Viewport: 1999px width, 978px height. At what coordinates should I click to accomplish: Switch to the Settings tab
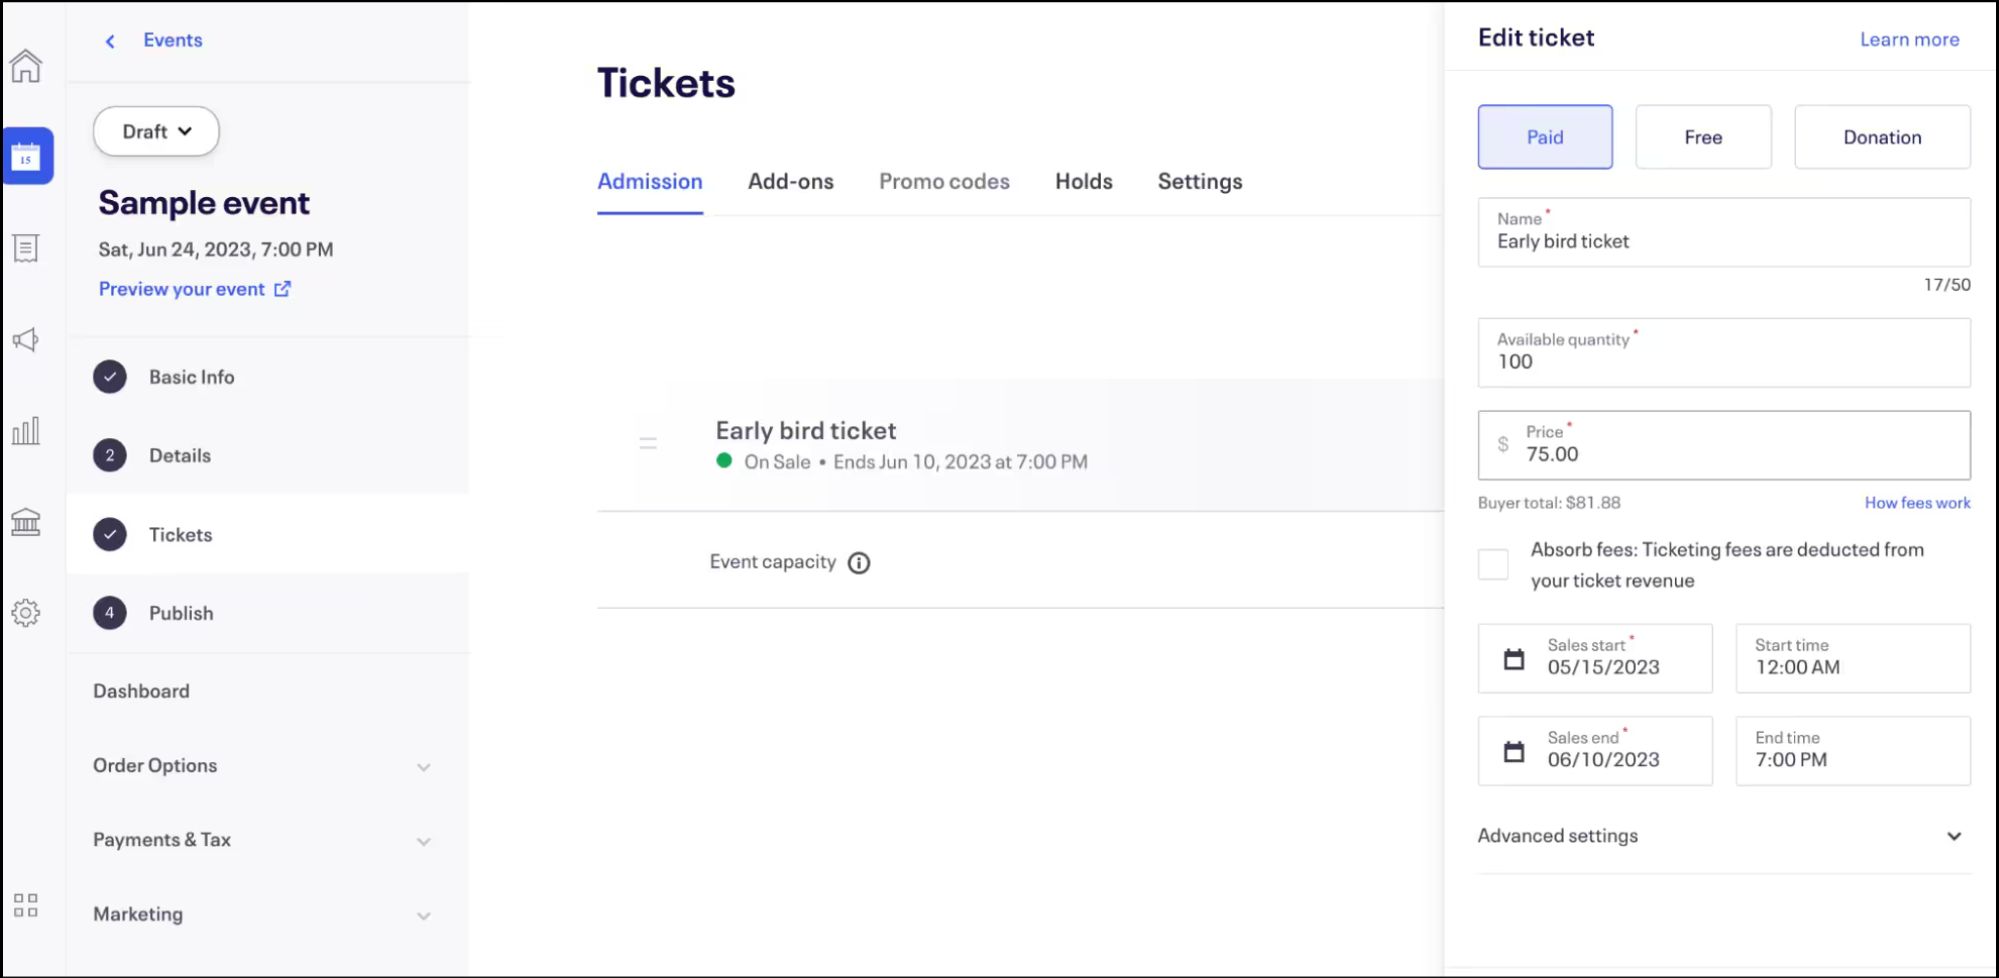[x=1200, y=182]
